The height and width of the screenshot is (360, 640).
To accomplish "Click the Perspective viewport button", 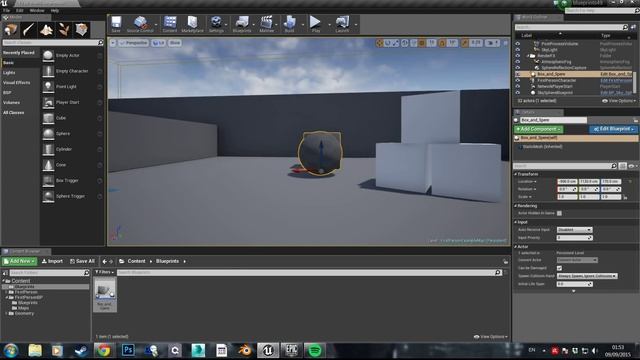I will (x=133, y=43).
